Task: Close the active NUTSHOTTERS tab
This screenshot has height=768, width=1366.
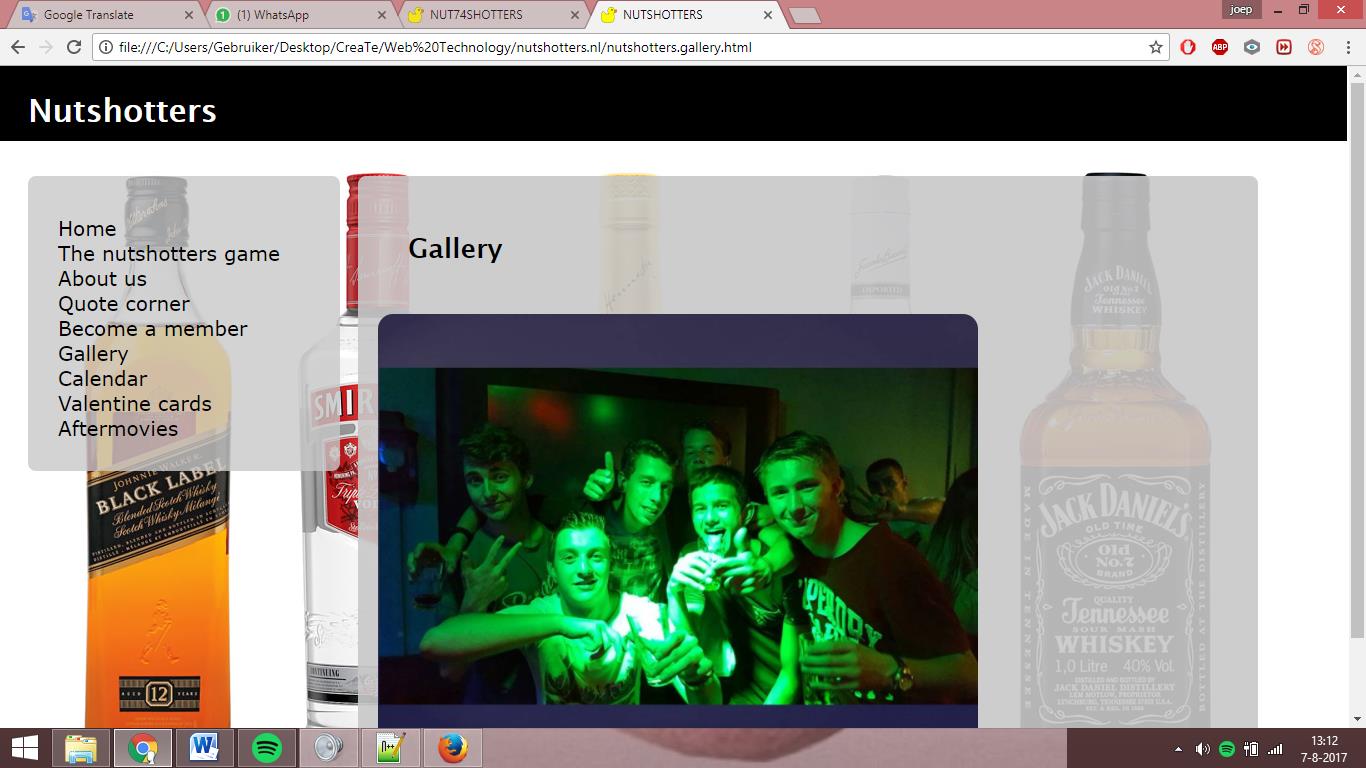Action: pos(768,15)
